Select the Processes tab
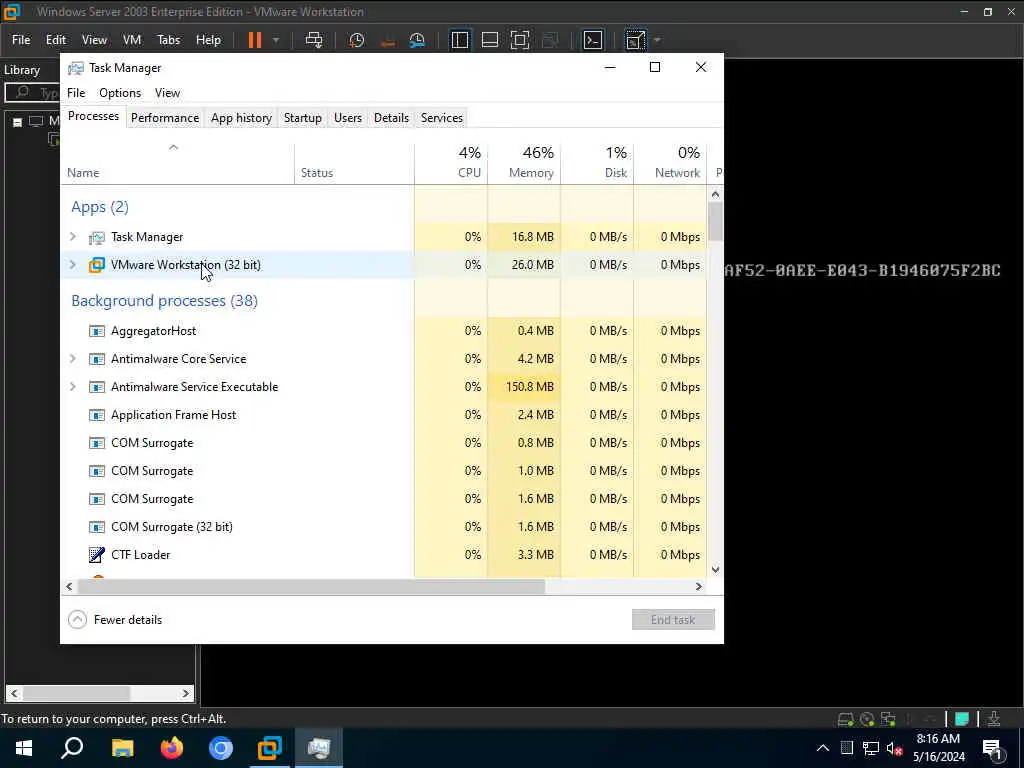1024x768 pixels. [93, 116]
